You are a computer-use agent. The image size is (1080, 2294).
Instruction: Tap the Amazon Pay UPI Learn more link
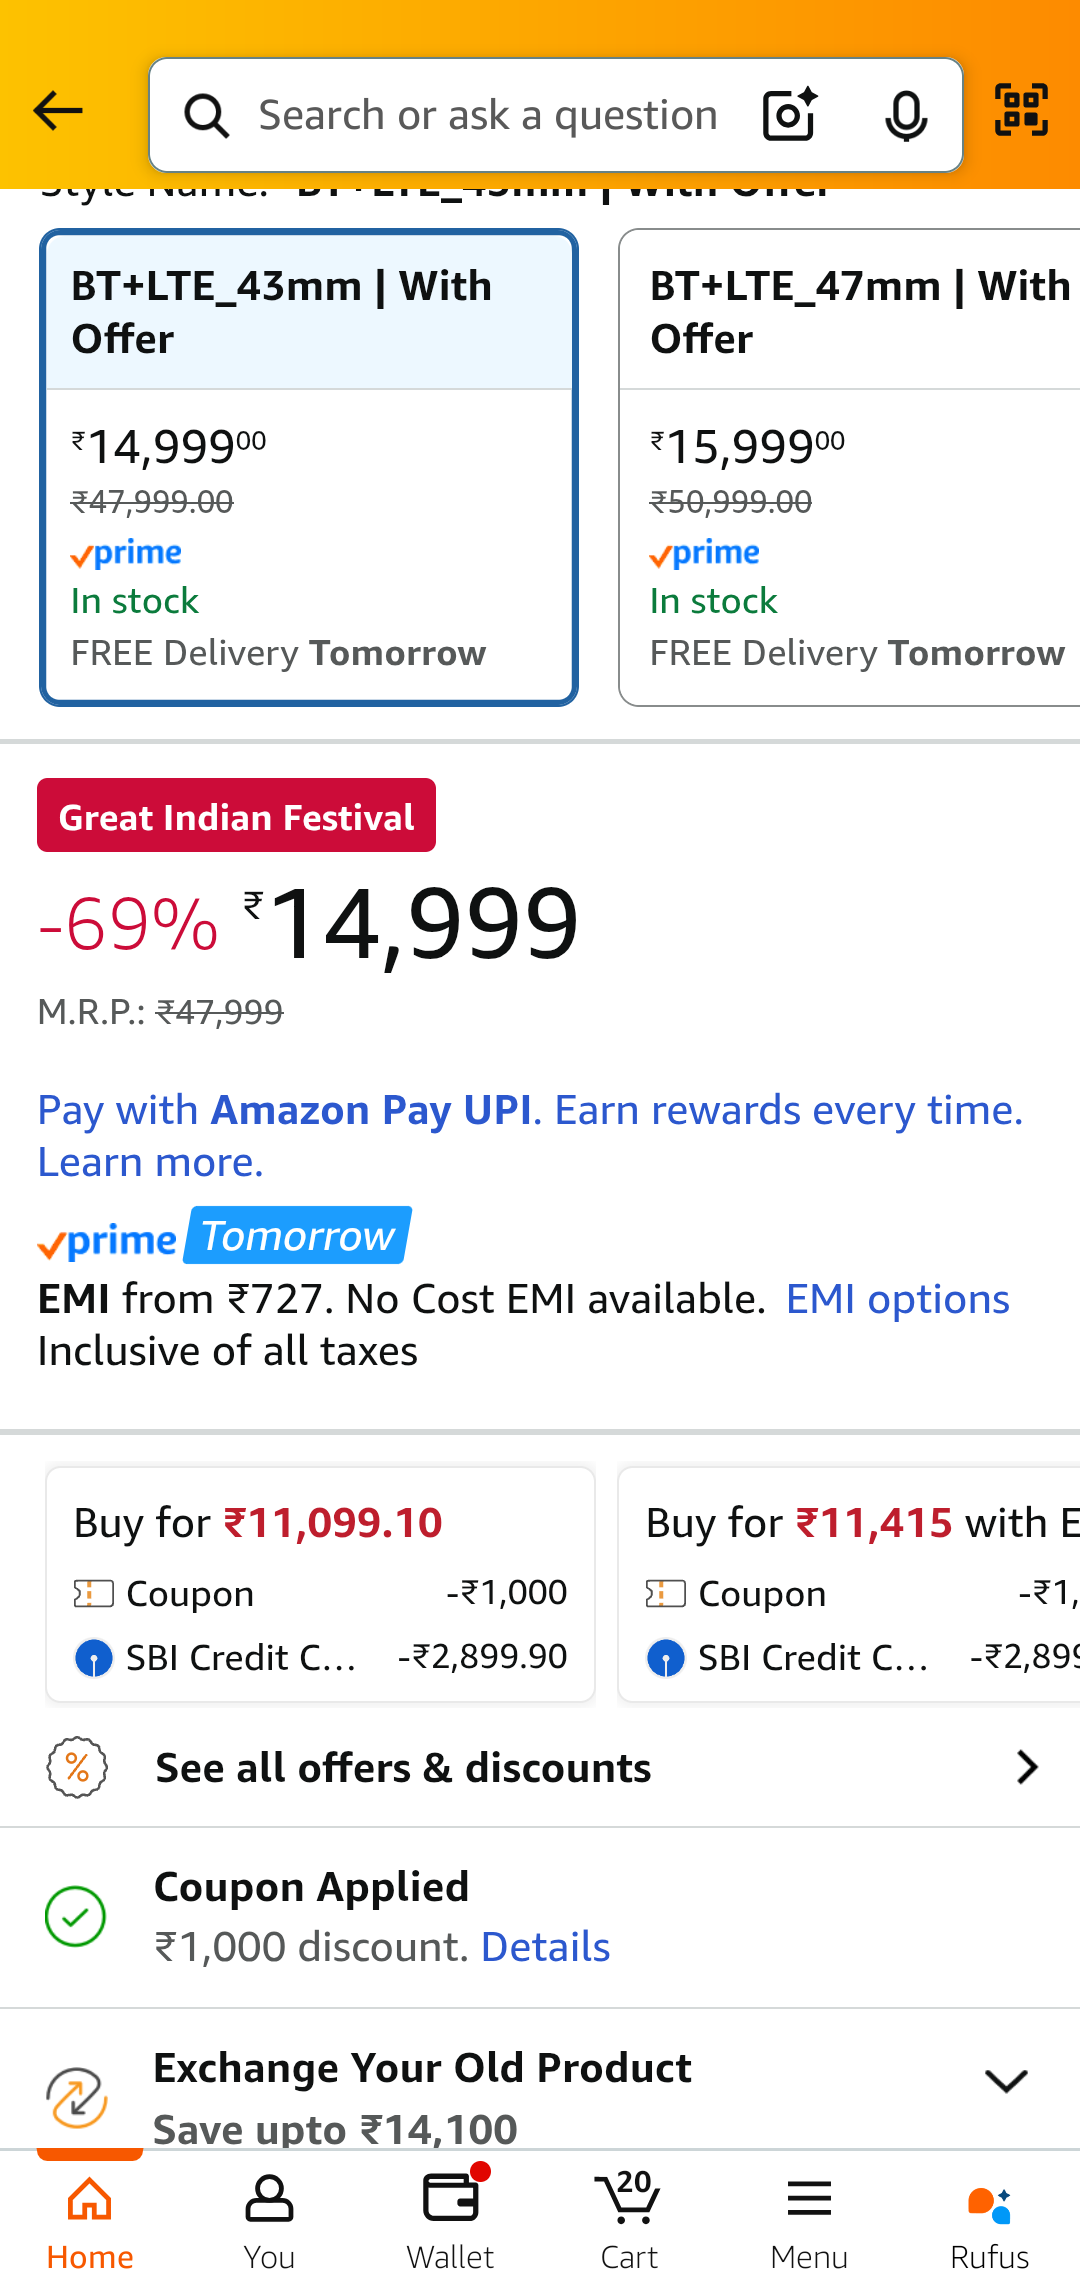tap(150, 1162)
